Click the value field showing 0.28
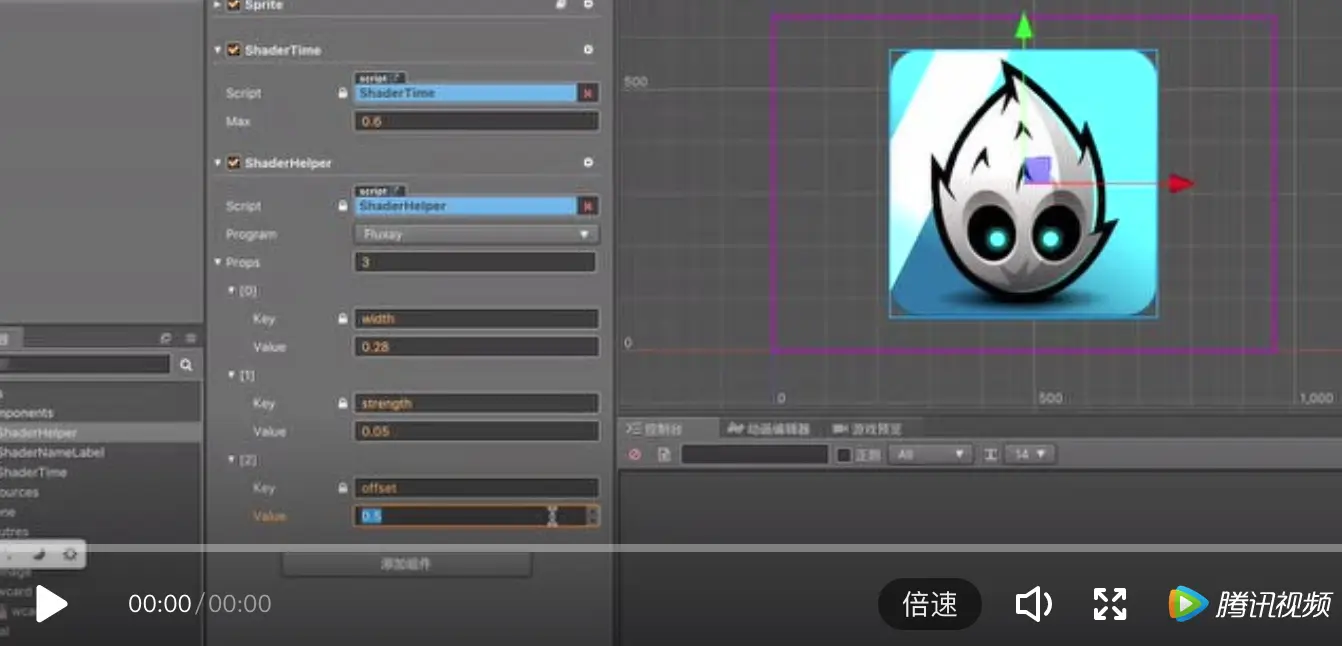Image resolution: width=1342 pixels, height=646 pixels. 476,347
